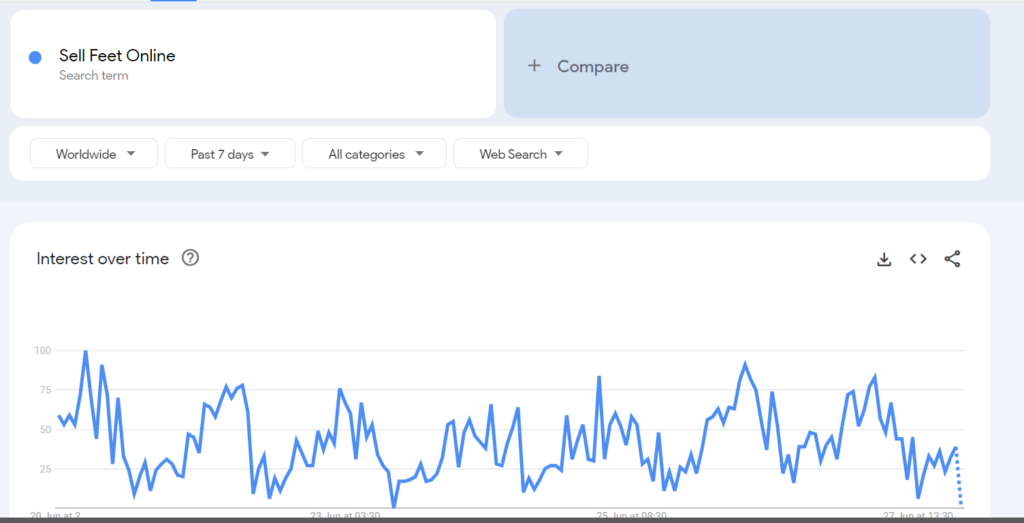Open the Past 7 days dropdown

229,154
